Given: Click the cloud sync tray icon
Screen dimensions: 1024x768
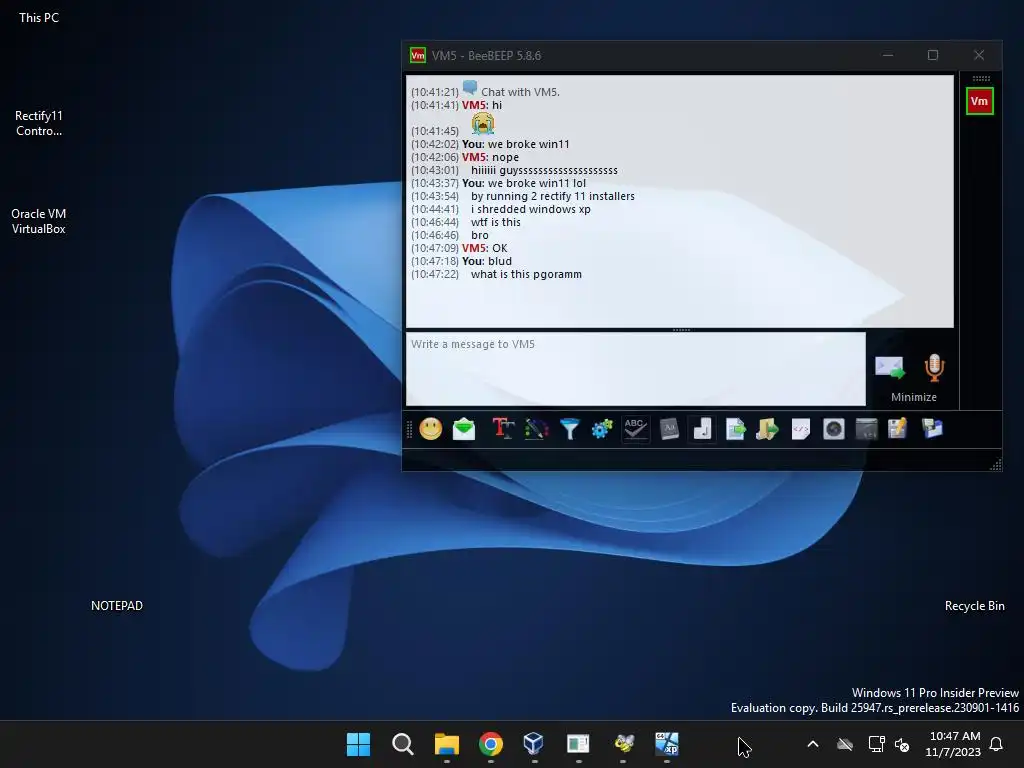Looking at the screenshot, I should coord(845,744).
